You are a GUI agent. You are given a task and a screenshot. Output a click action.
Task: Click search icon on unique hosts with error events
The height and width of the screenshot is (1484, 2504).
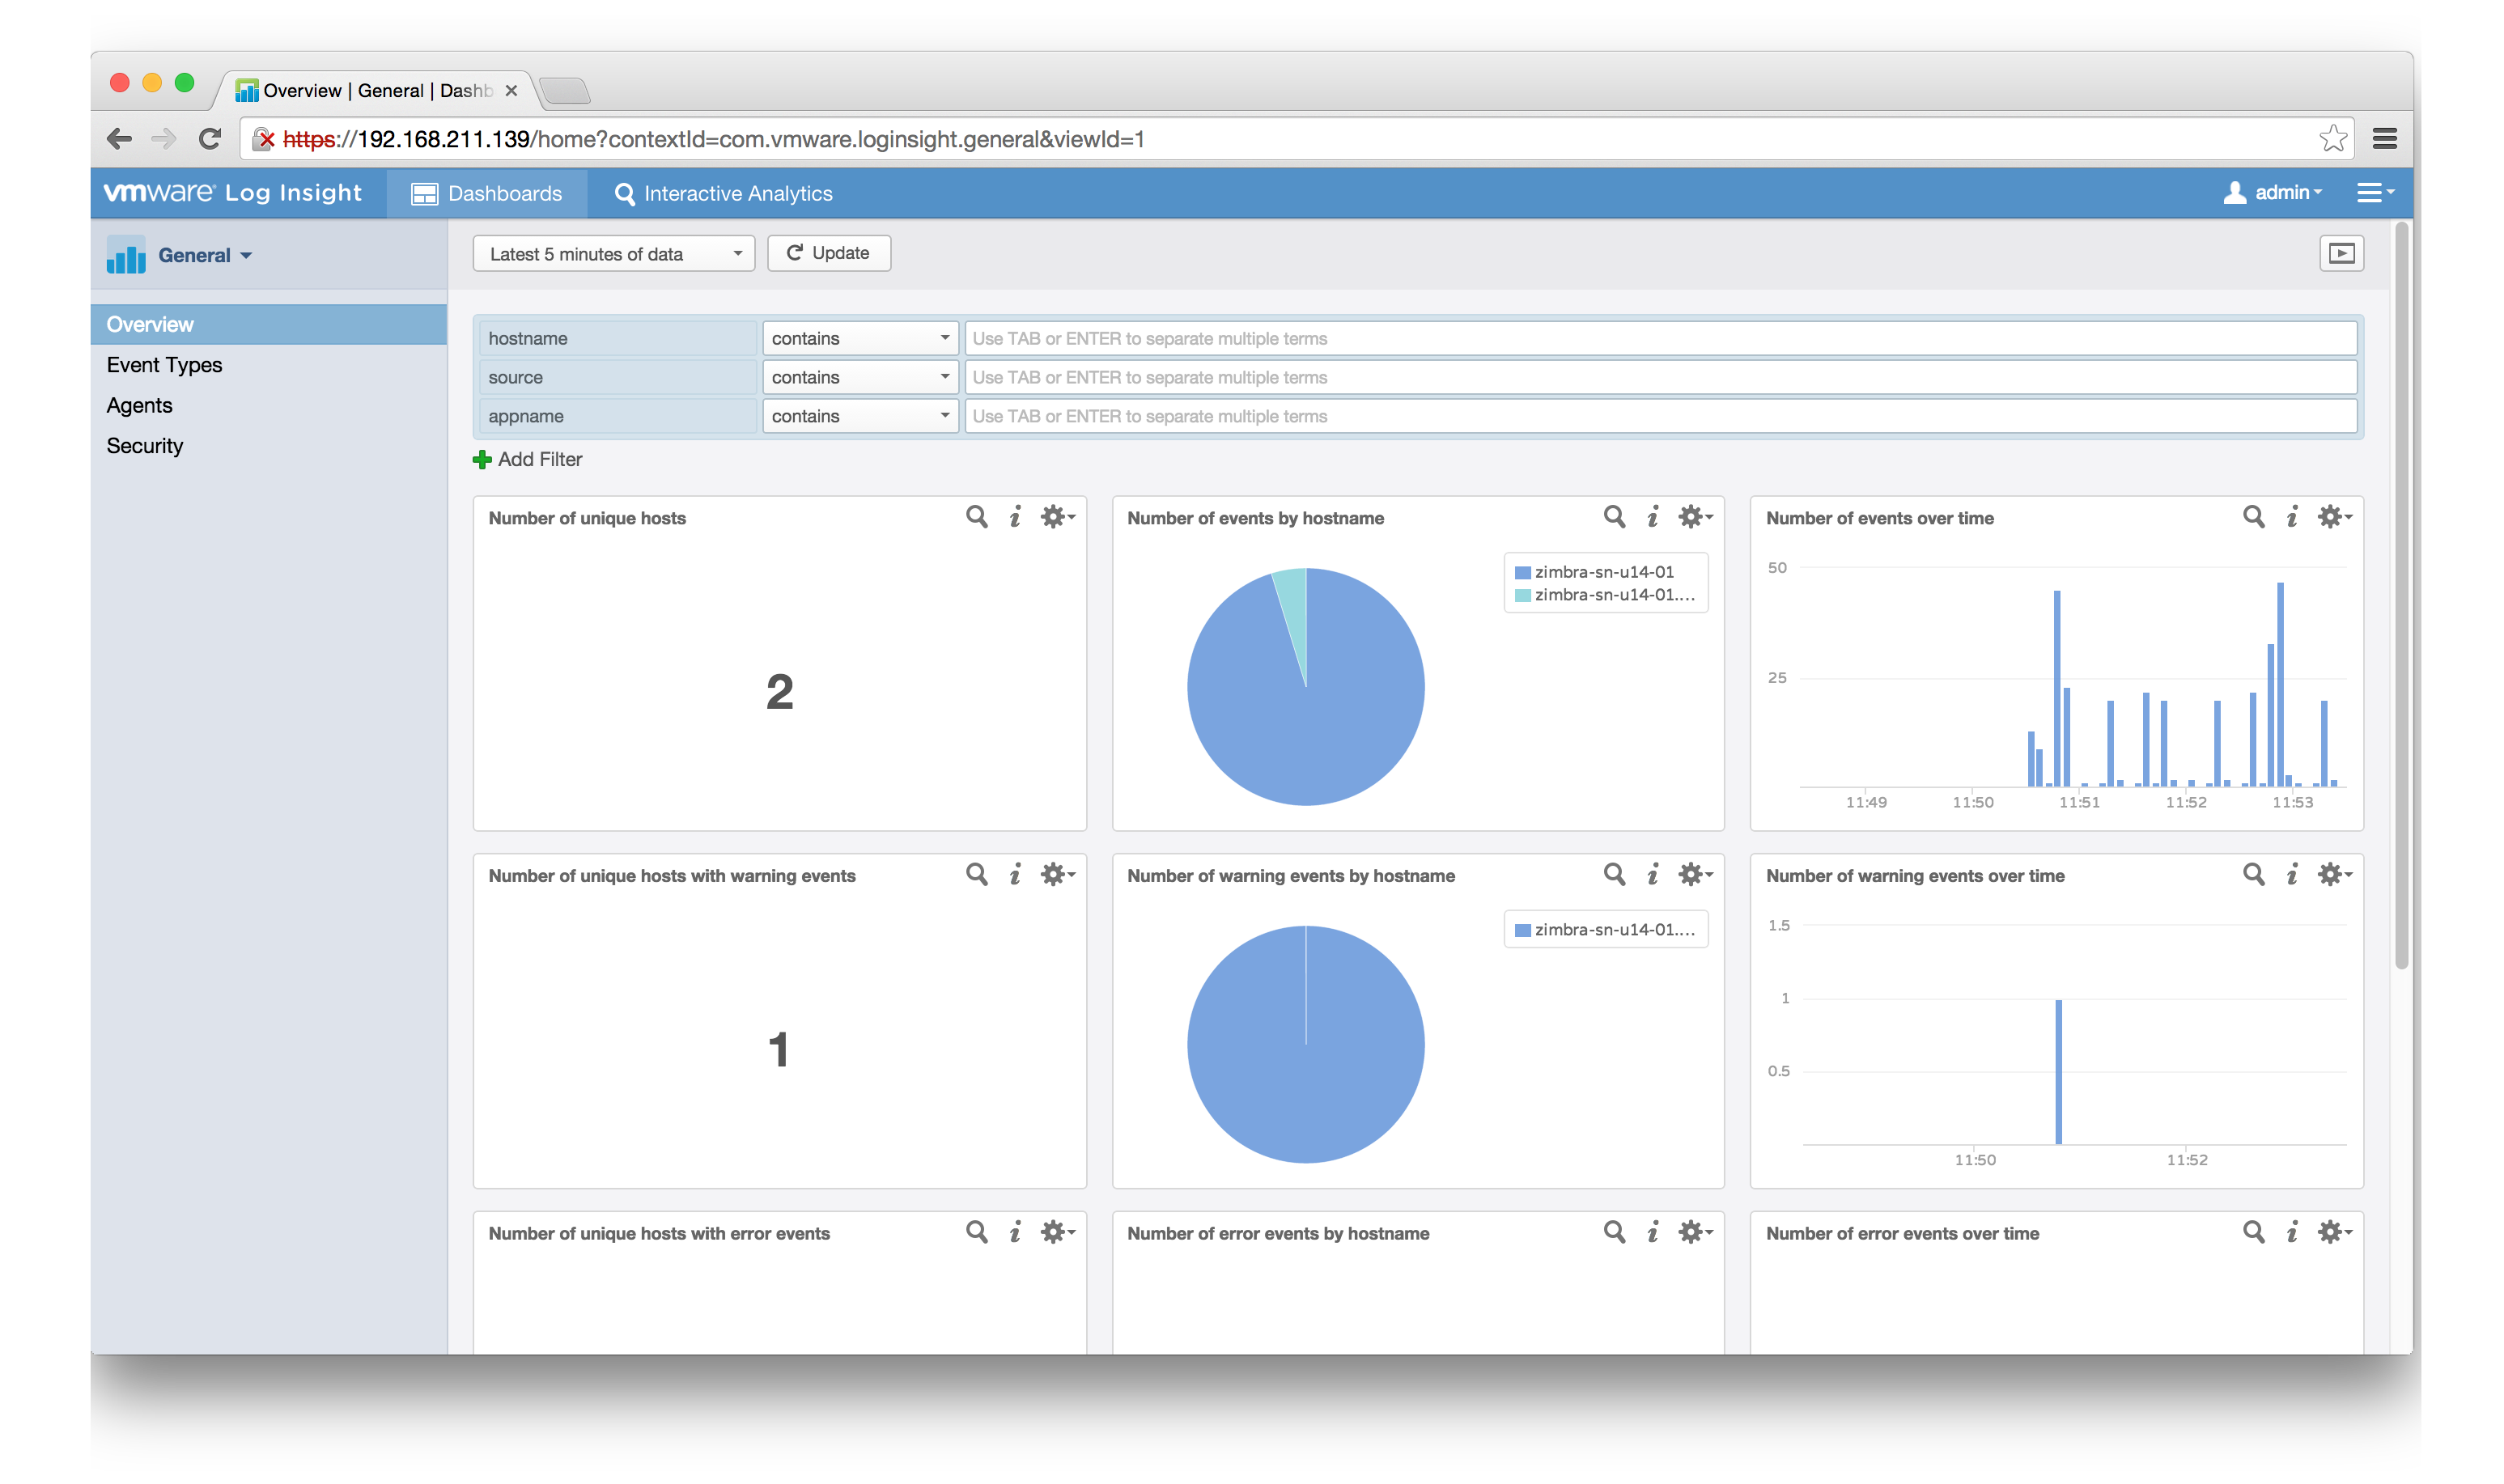(x=976, y=1231)
